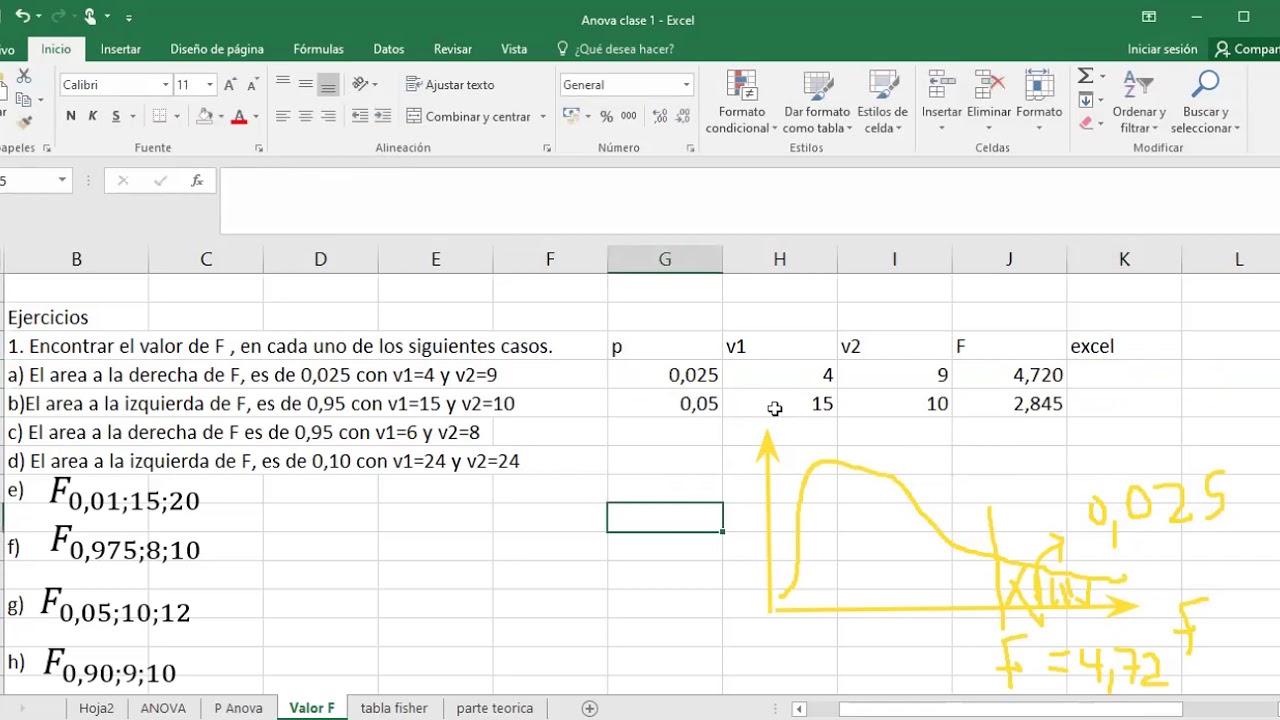Click the font color red A swatch

point(239,116)
